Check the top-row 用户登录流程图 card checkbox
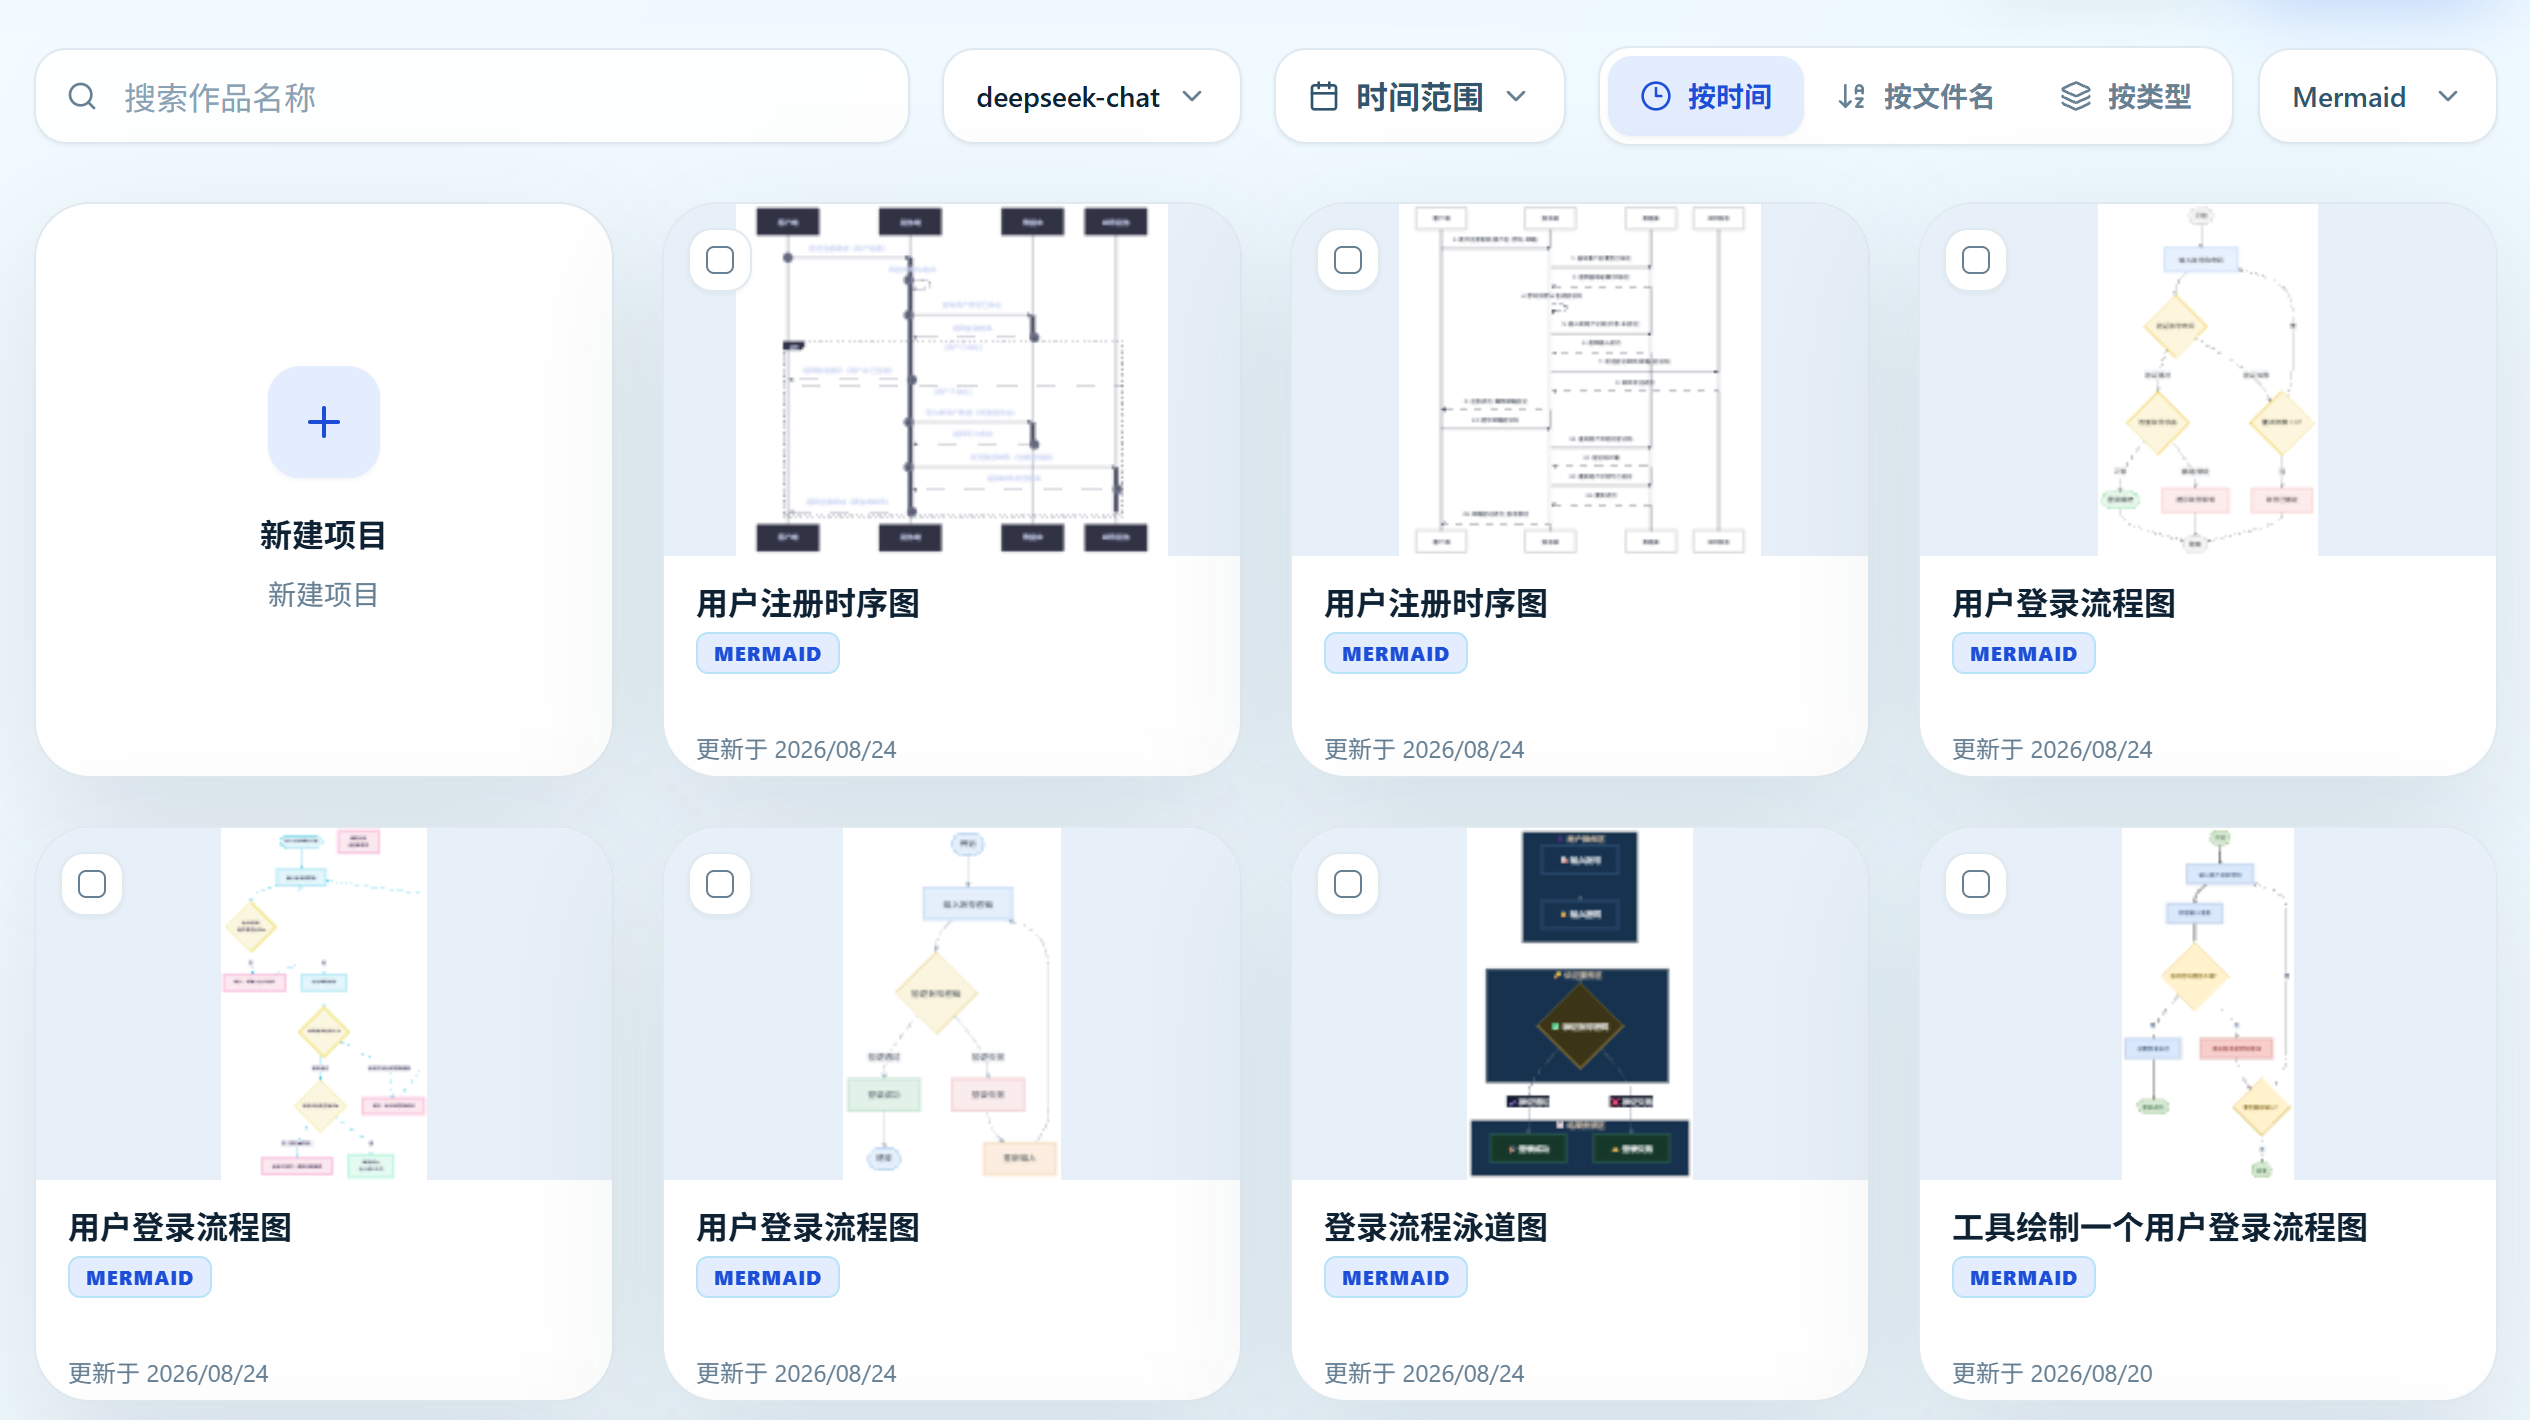Viewport: 2530px width, 1420px height. [1976, 260]
